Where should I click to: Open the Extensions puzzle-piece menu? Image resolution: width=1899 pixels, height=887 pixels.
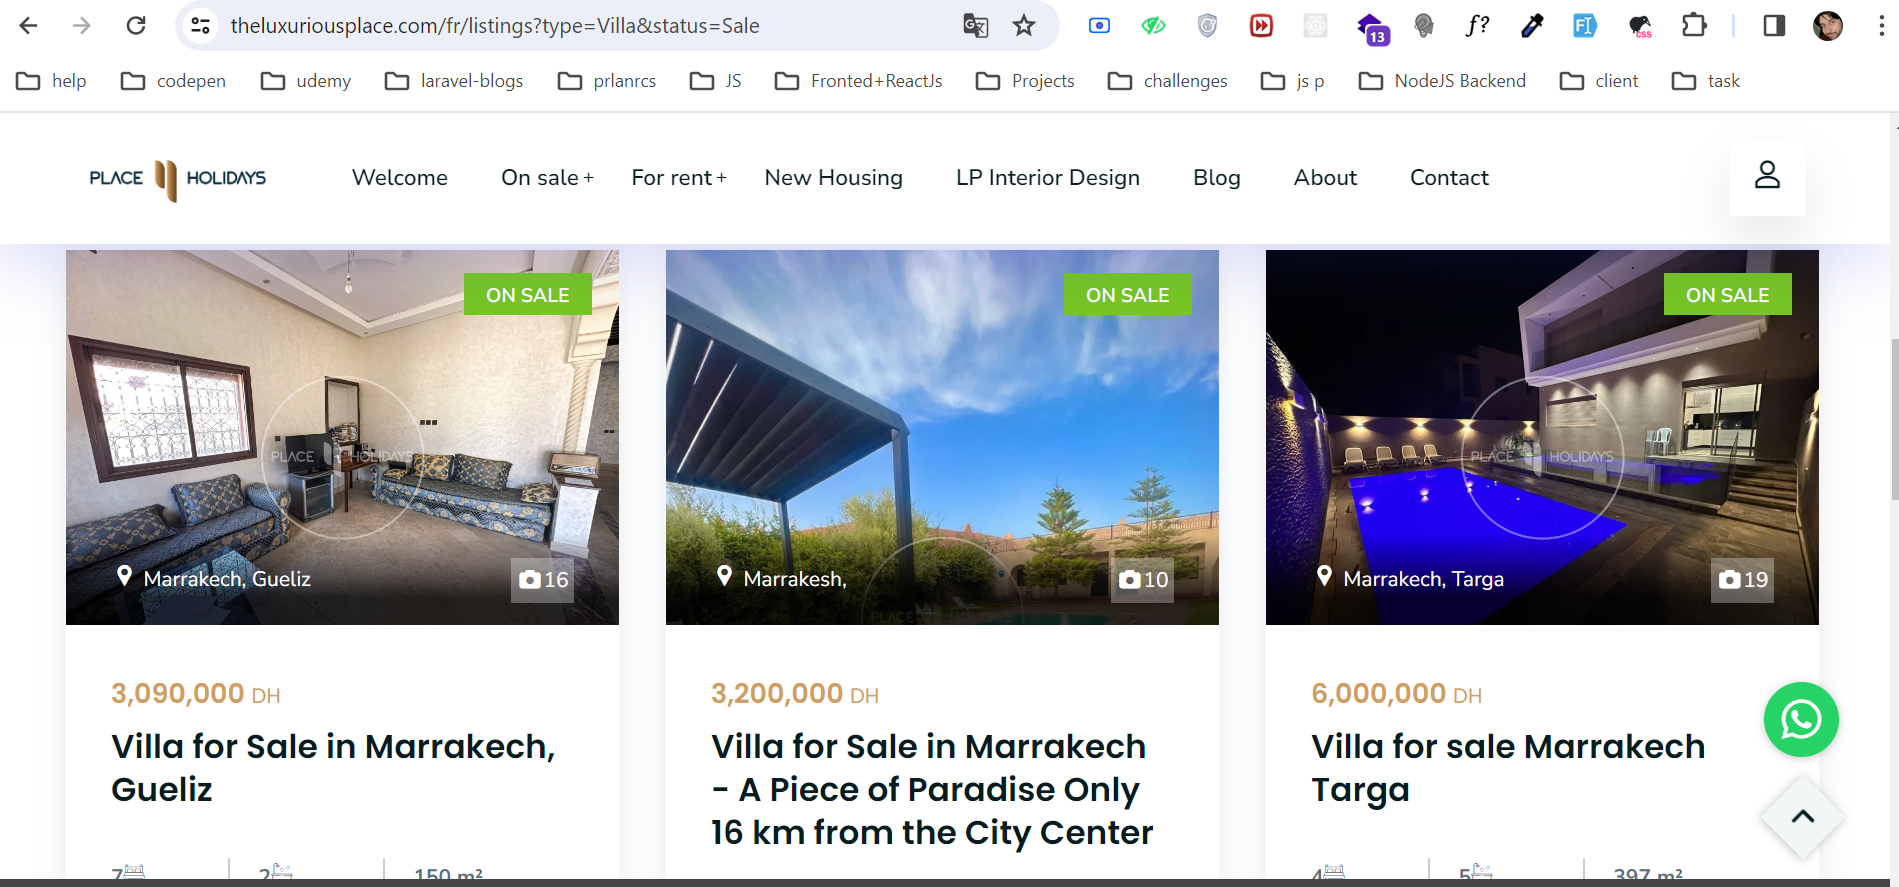[x=1694, y=26]
